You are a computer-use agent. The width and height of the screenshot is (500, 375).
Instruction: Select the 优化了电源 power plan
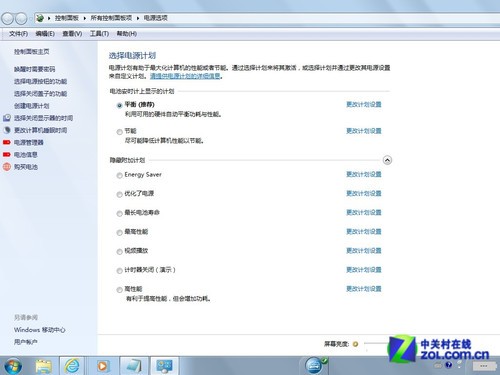(x=119, y=194)
